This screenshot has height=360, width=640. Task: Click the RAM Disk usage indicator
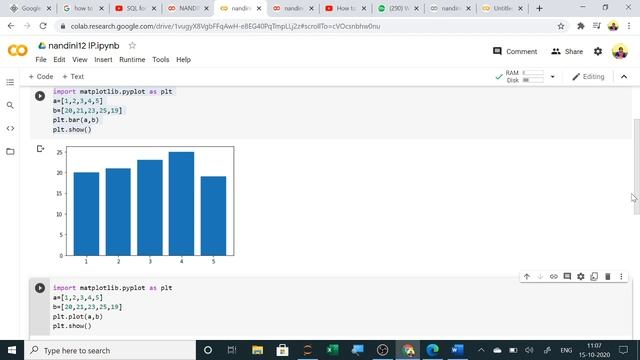click(524, 77)
